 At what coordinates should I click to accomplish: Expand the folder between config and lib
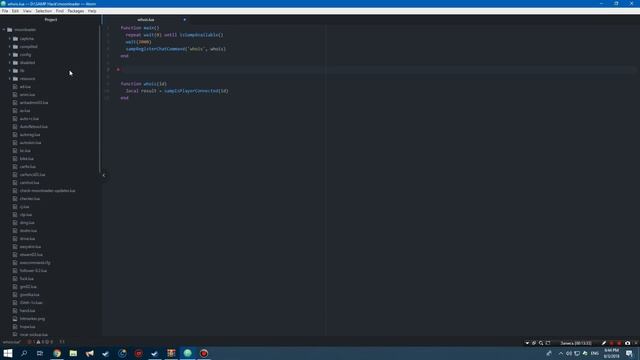point(10,63)
